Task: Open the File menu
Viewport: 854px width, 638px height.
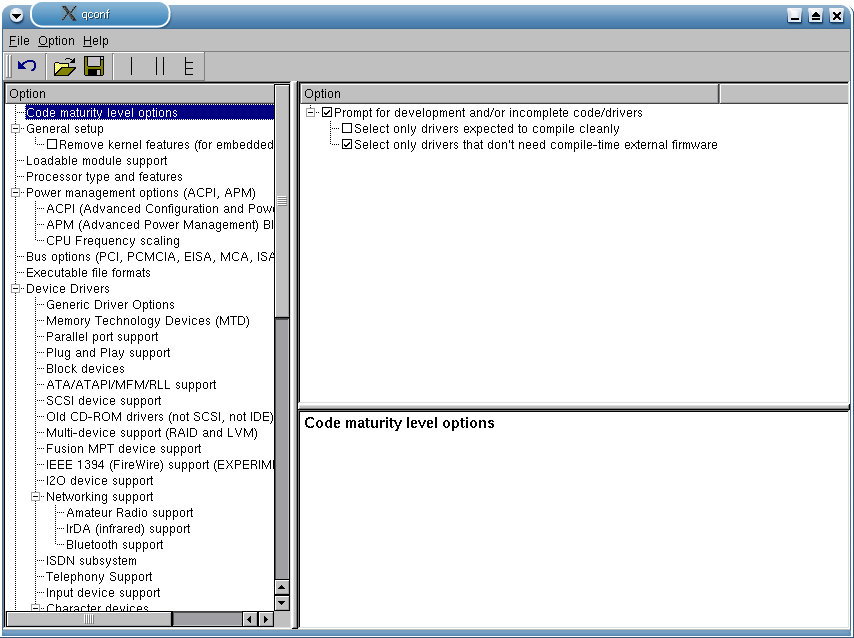Action: (x=19, y=41)
